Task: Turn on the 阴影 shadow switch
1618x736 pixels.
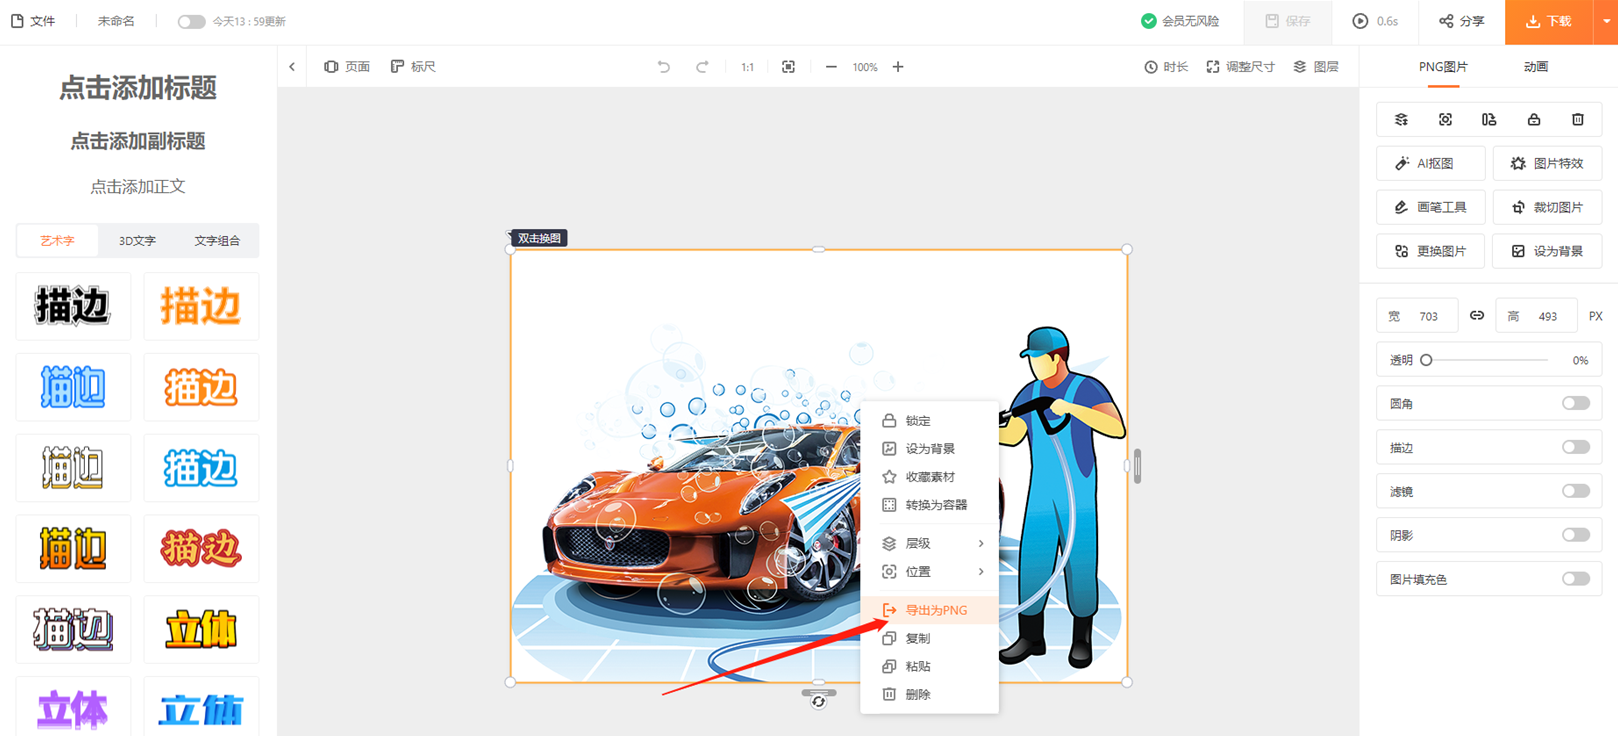Action: click(1576, 535)
